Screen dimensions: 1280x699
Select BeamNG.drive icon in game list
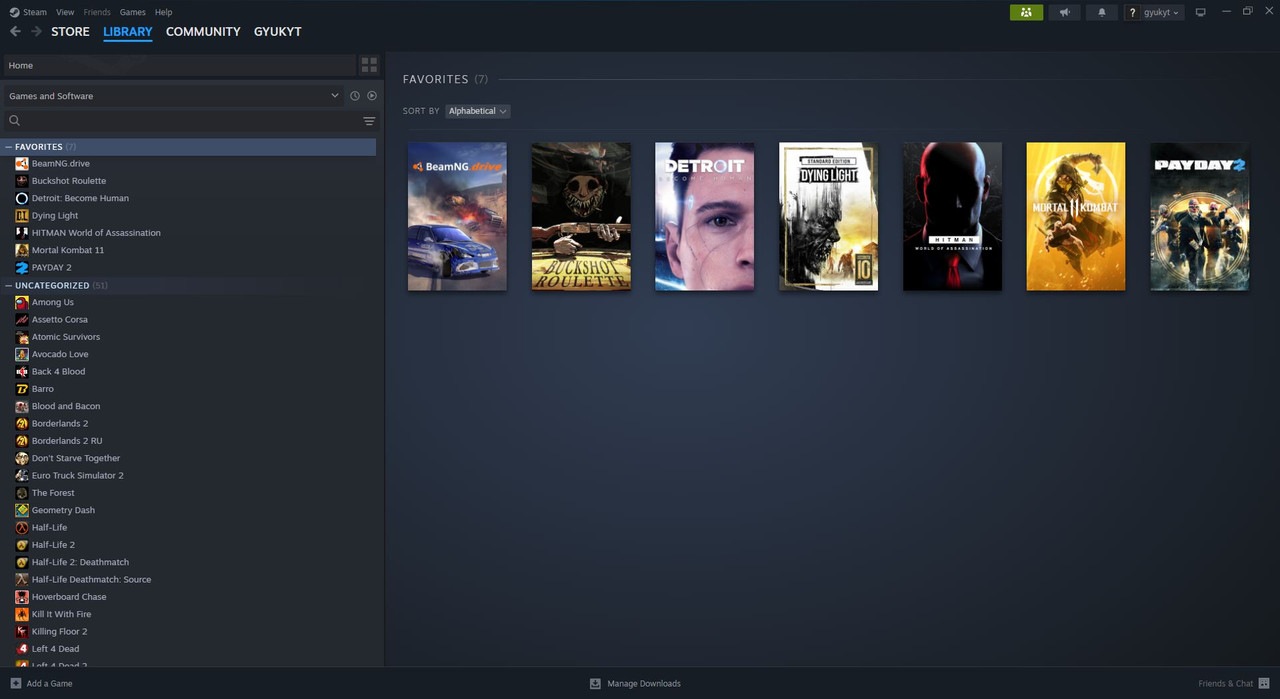point(22,163)
